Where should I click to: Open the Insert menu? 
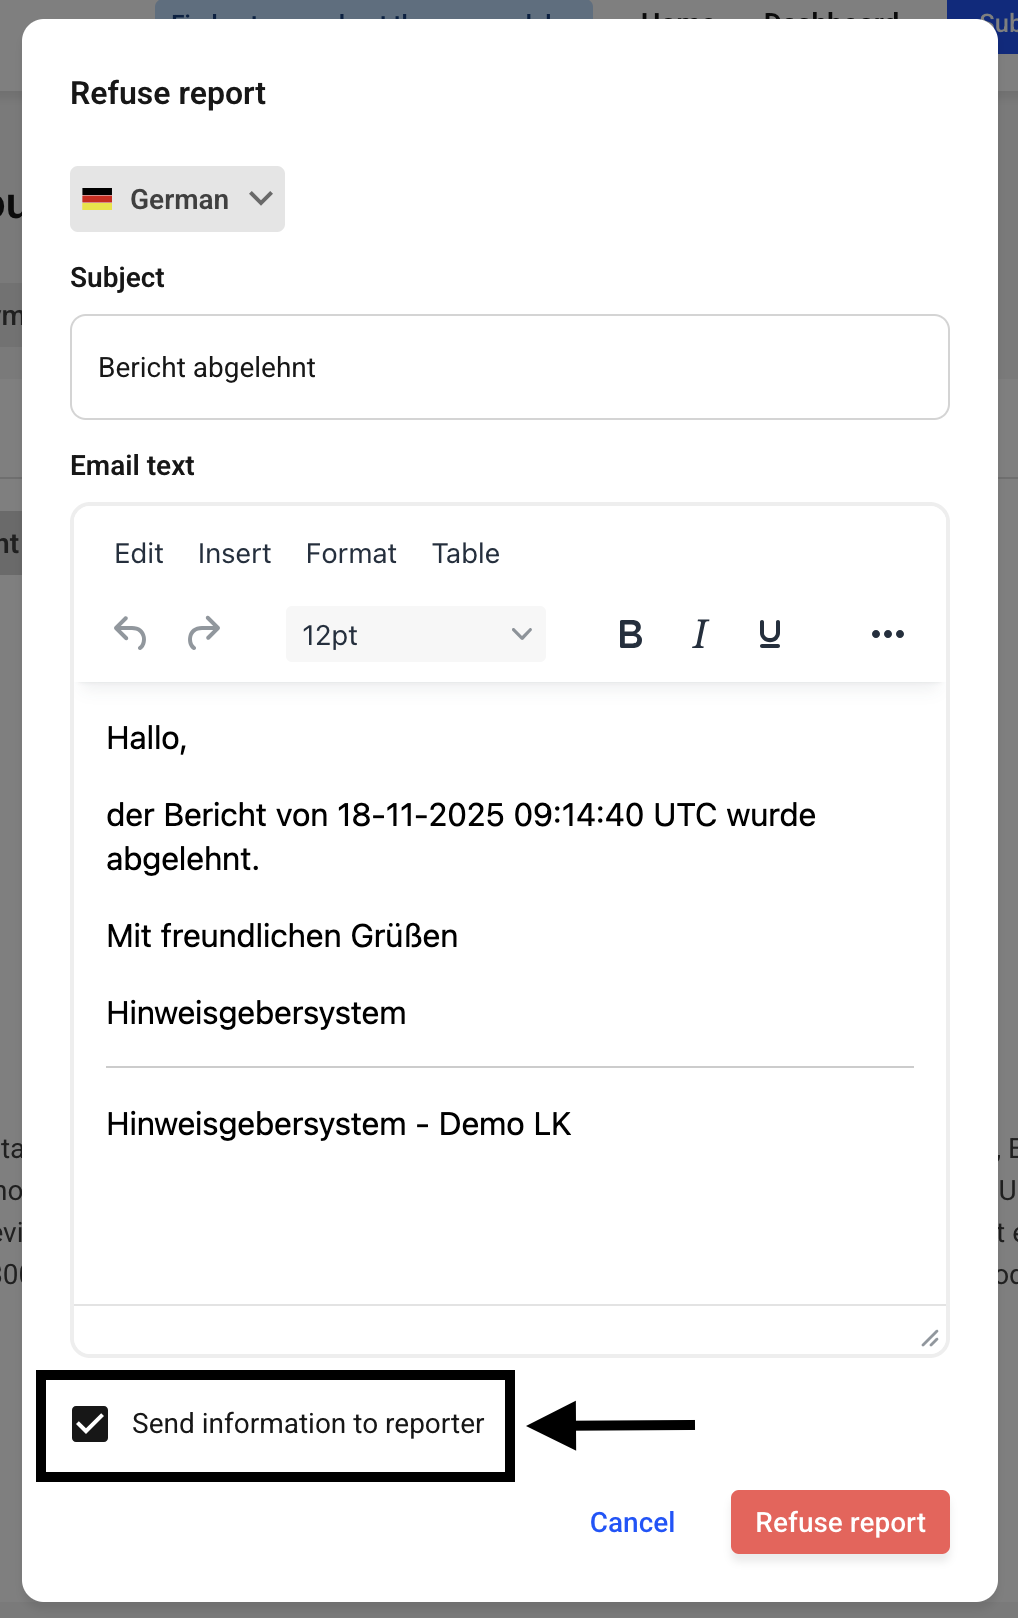click(234, 554)
